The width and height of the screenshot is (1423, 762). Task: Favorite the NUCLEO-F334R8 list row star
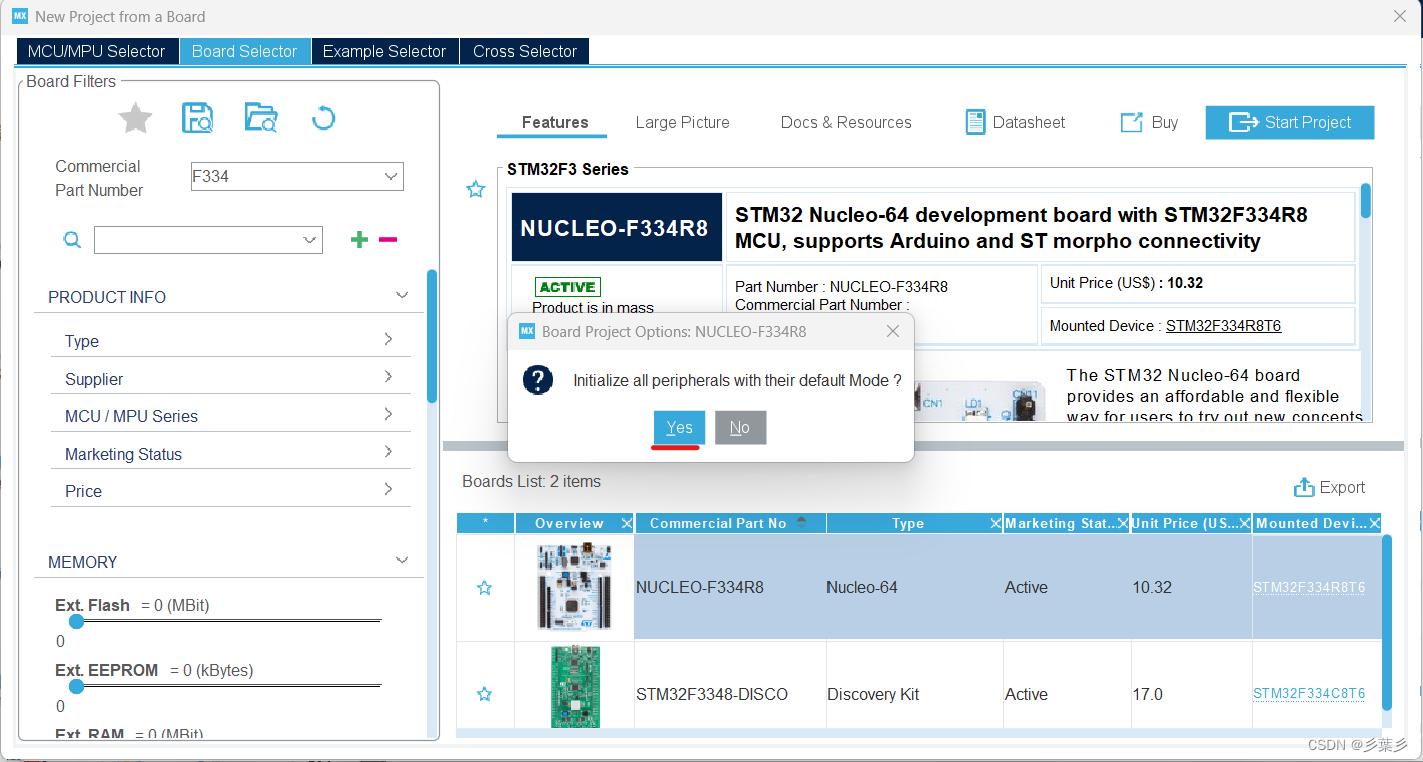pos(485,588)
